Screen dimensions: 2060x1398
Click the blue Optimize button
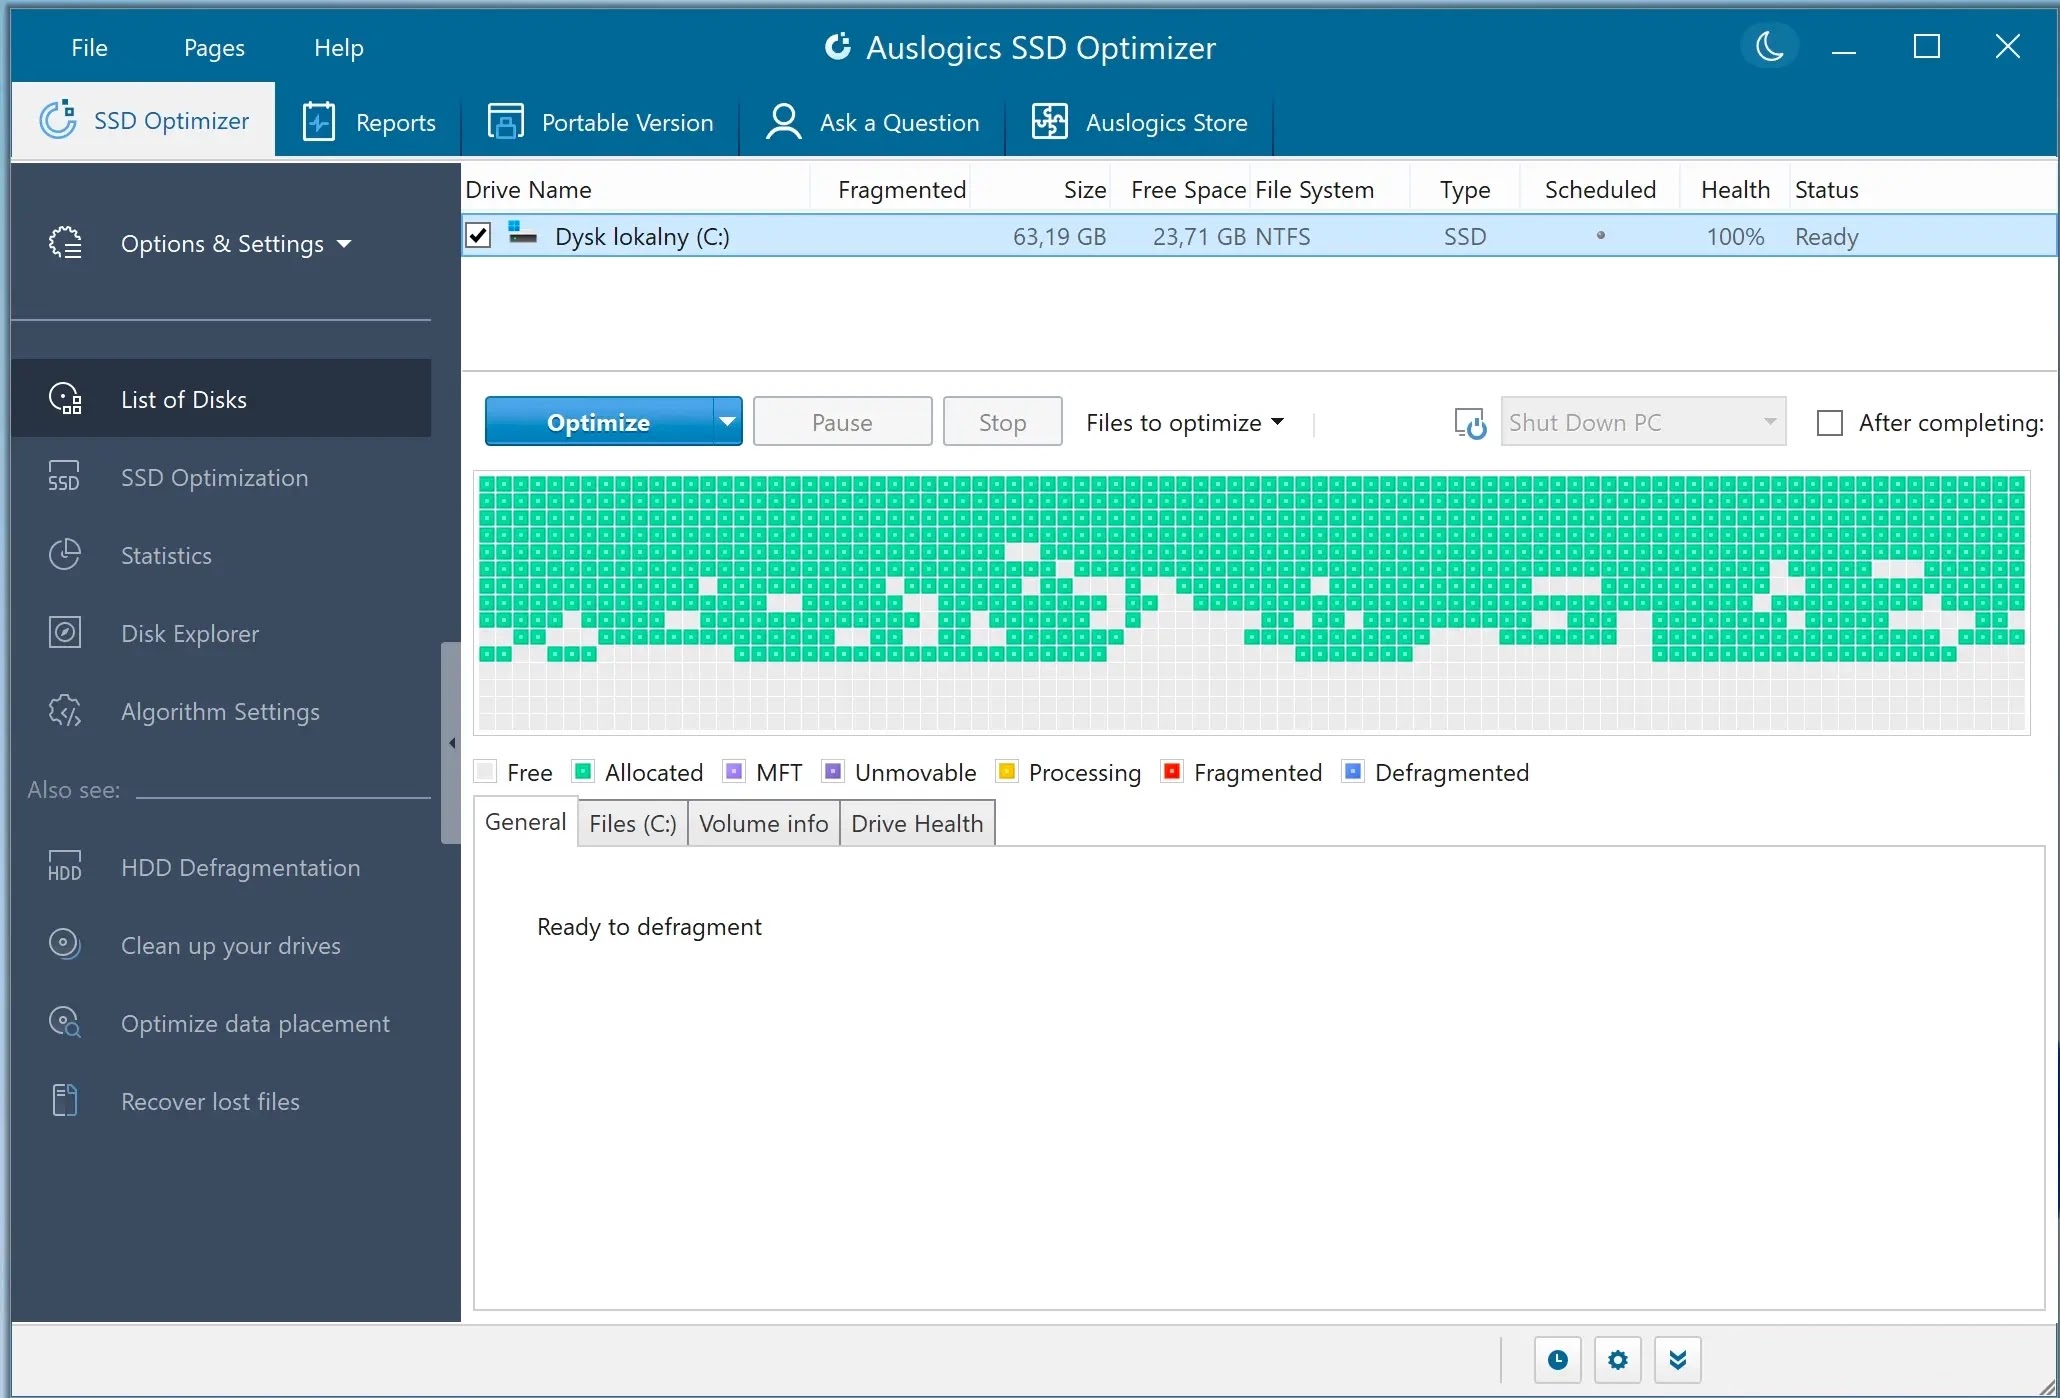point(598,421)
